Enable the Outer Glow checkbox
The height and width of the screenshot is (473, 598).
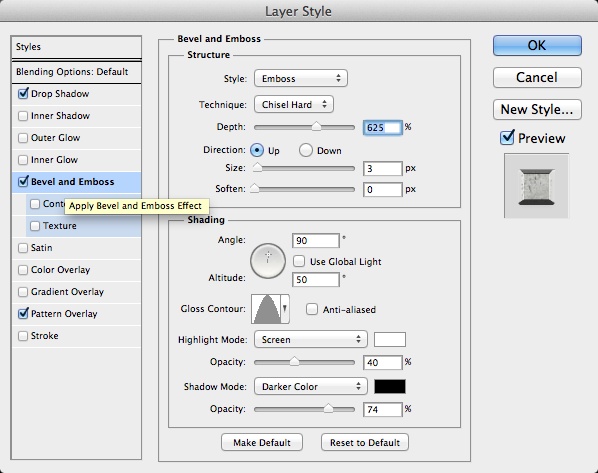pyautogui.click(x=23, y=138)
